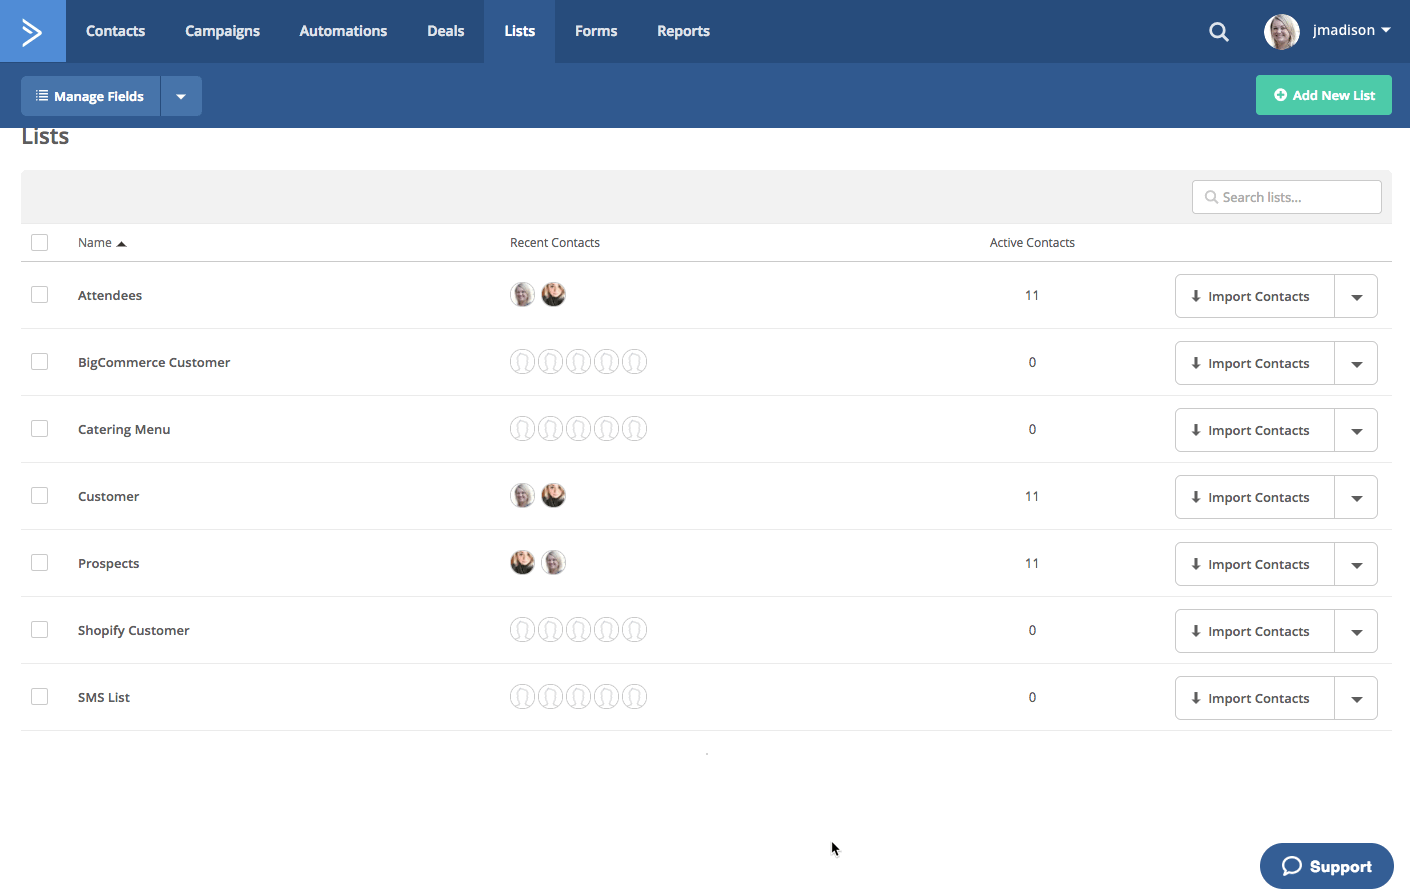
Task: Click first avatar in Attendees recent contacts
Action: 522,295
